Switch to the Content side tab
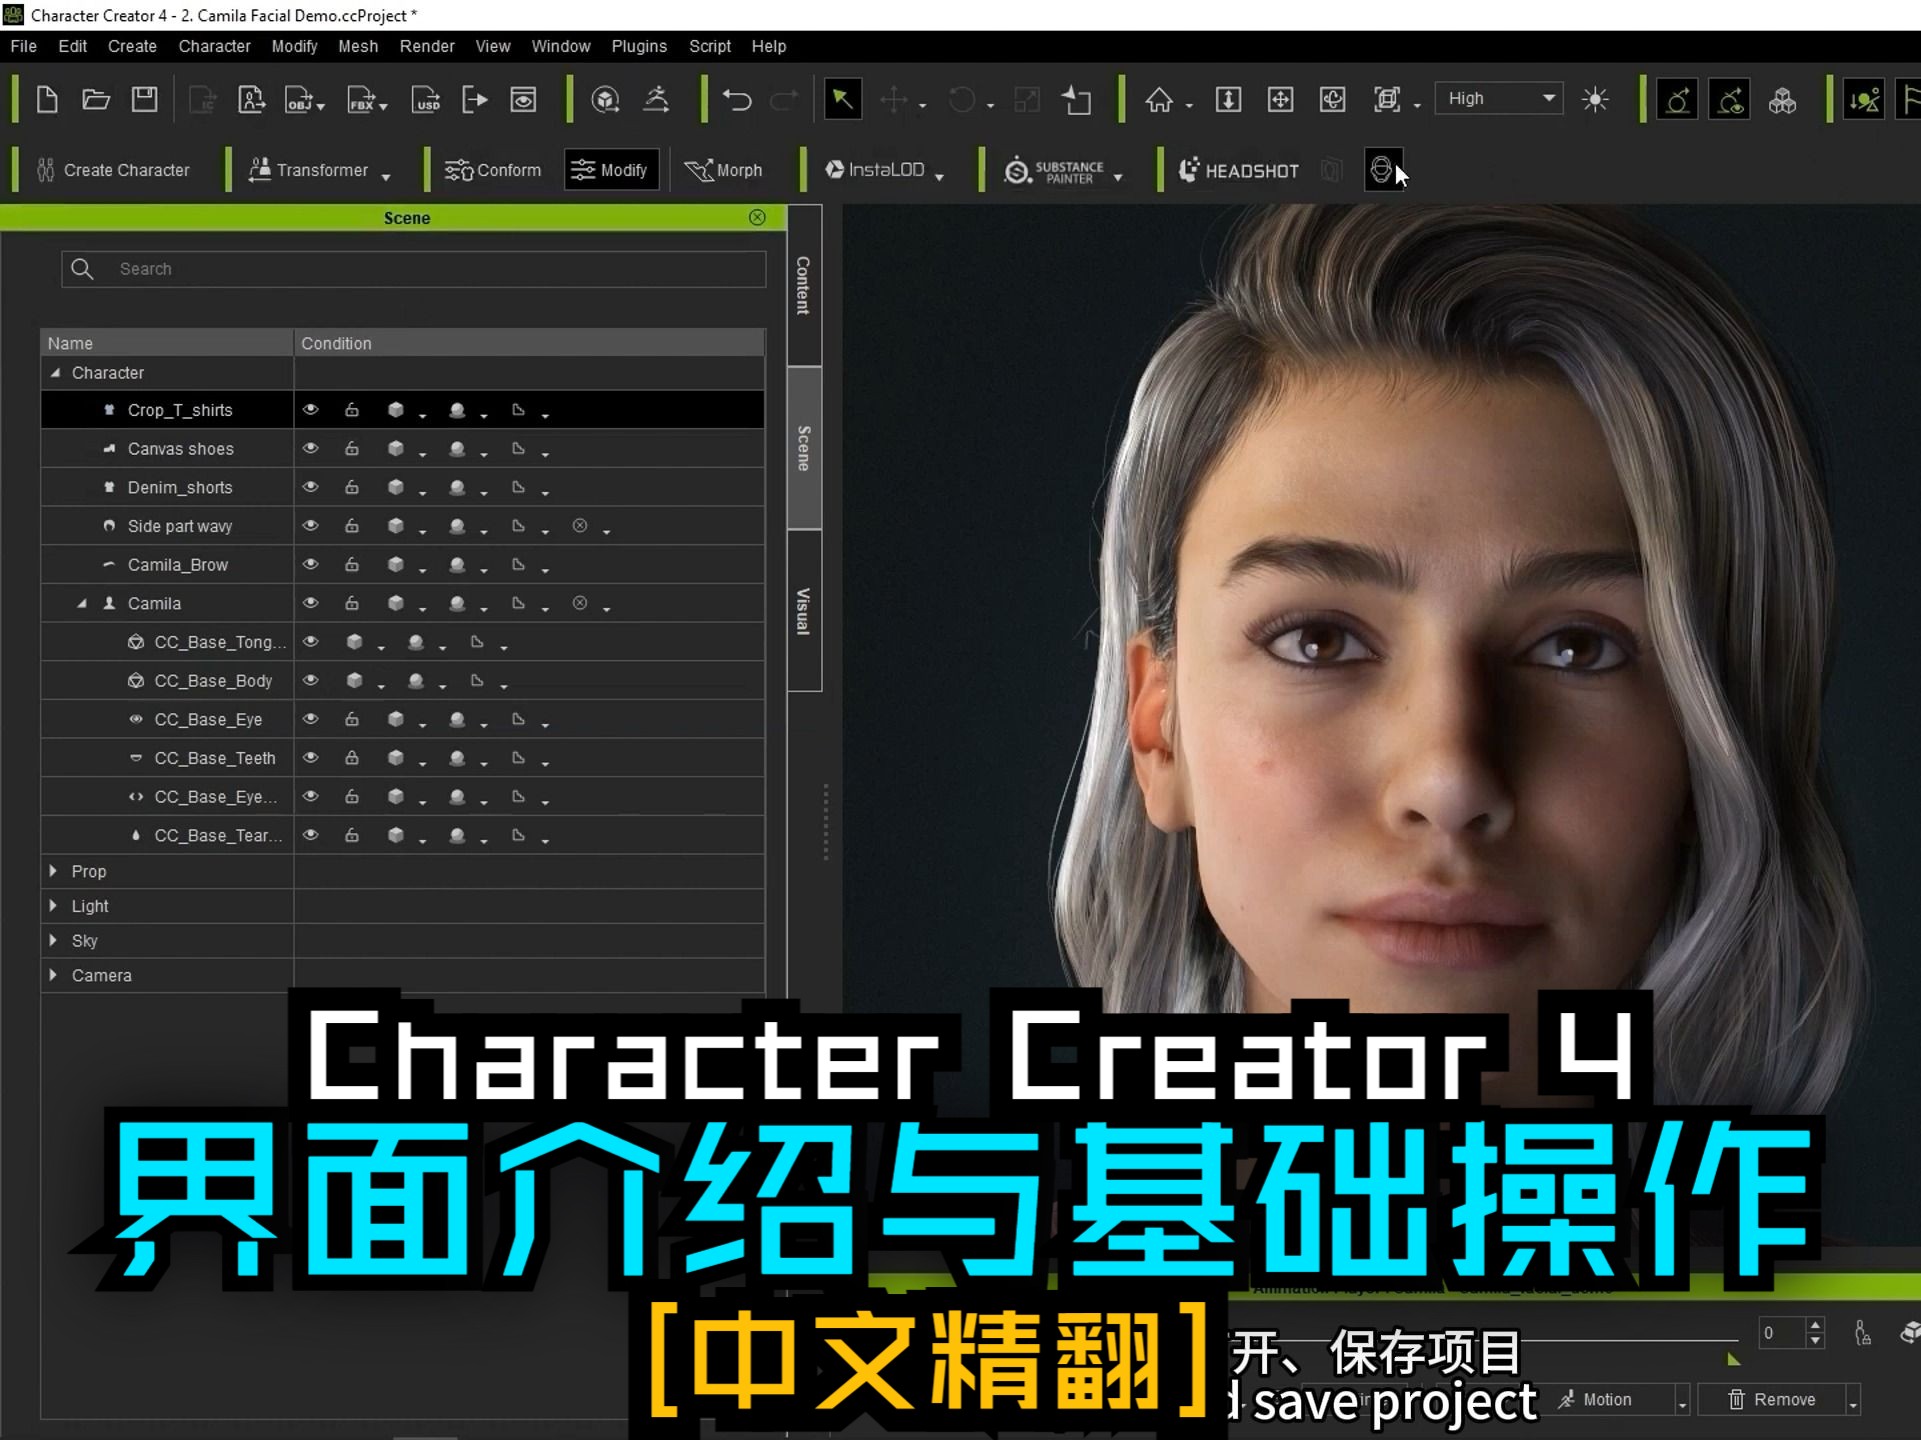This screenshot has width=1921, height=1440. [803, 285]
